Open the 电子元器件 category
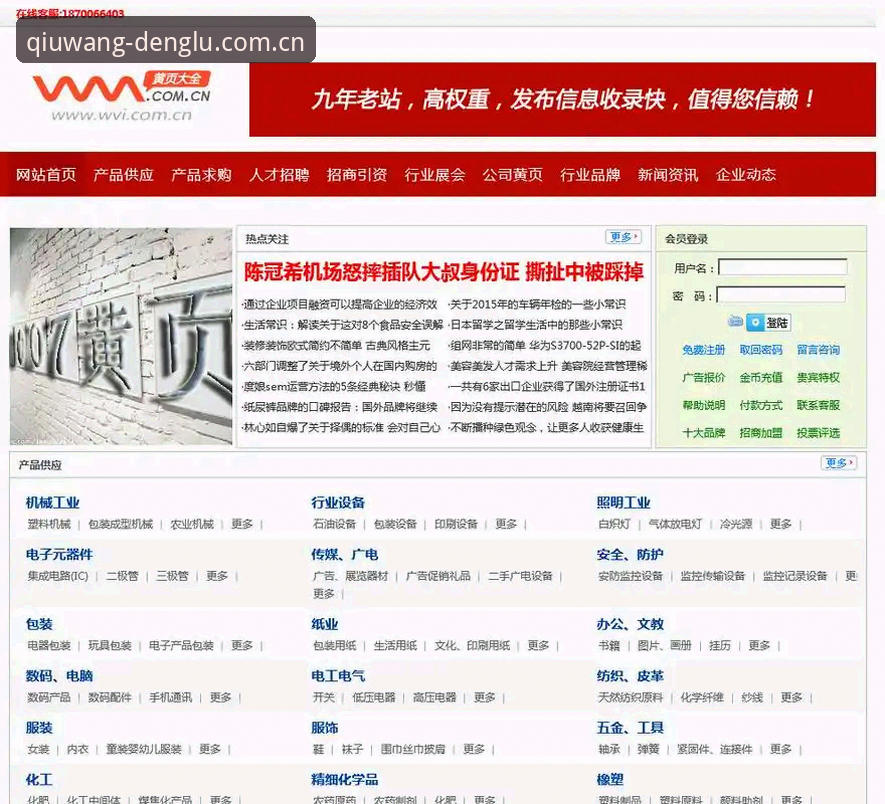This screenshot has height=804, width=885. [59, 554]
